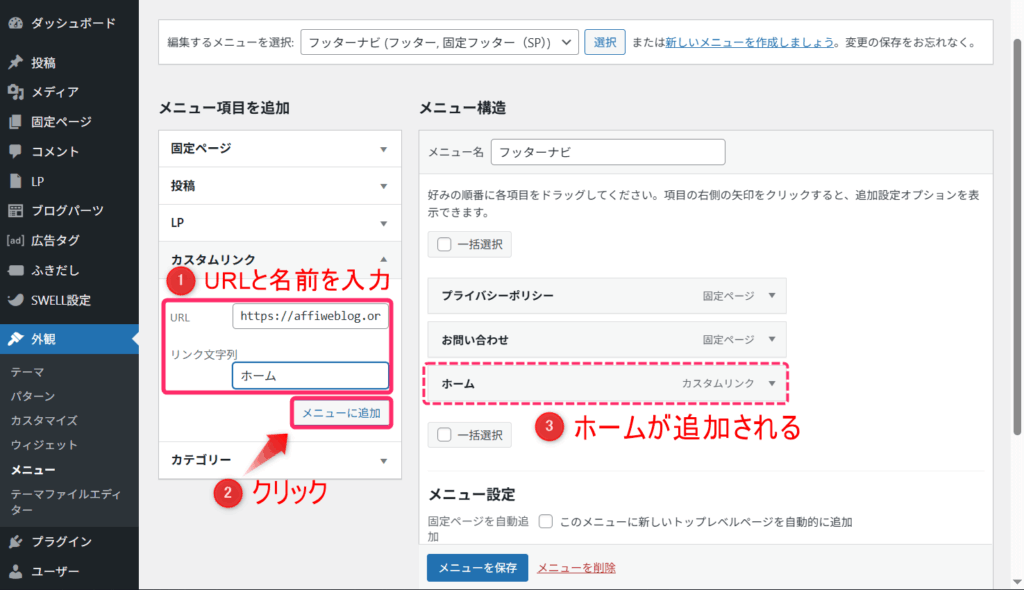Click the メニュー名 field with フッターナビ
Screen dimensions: 1024x590
[608, 152]
